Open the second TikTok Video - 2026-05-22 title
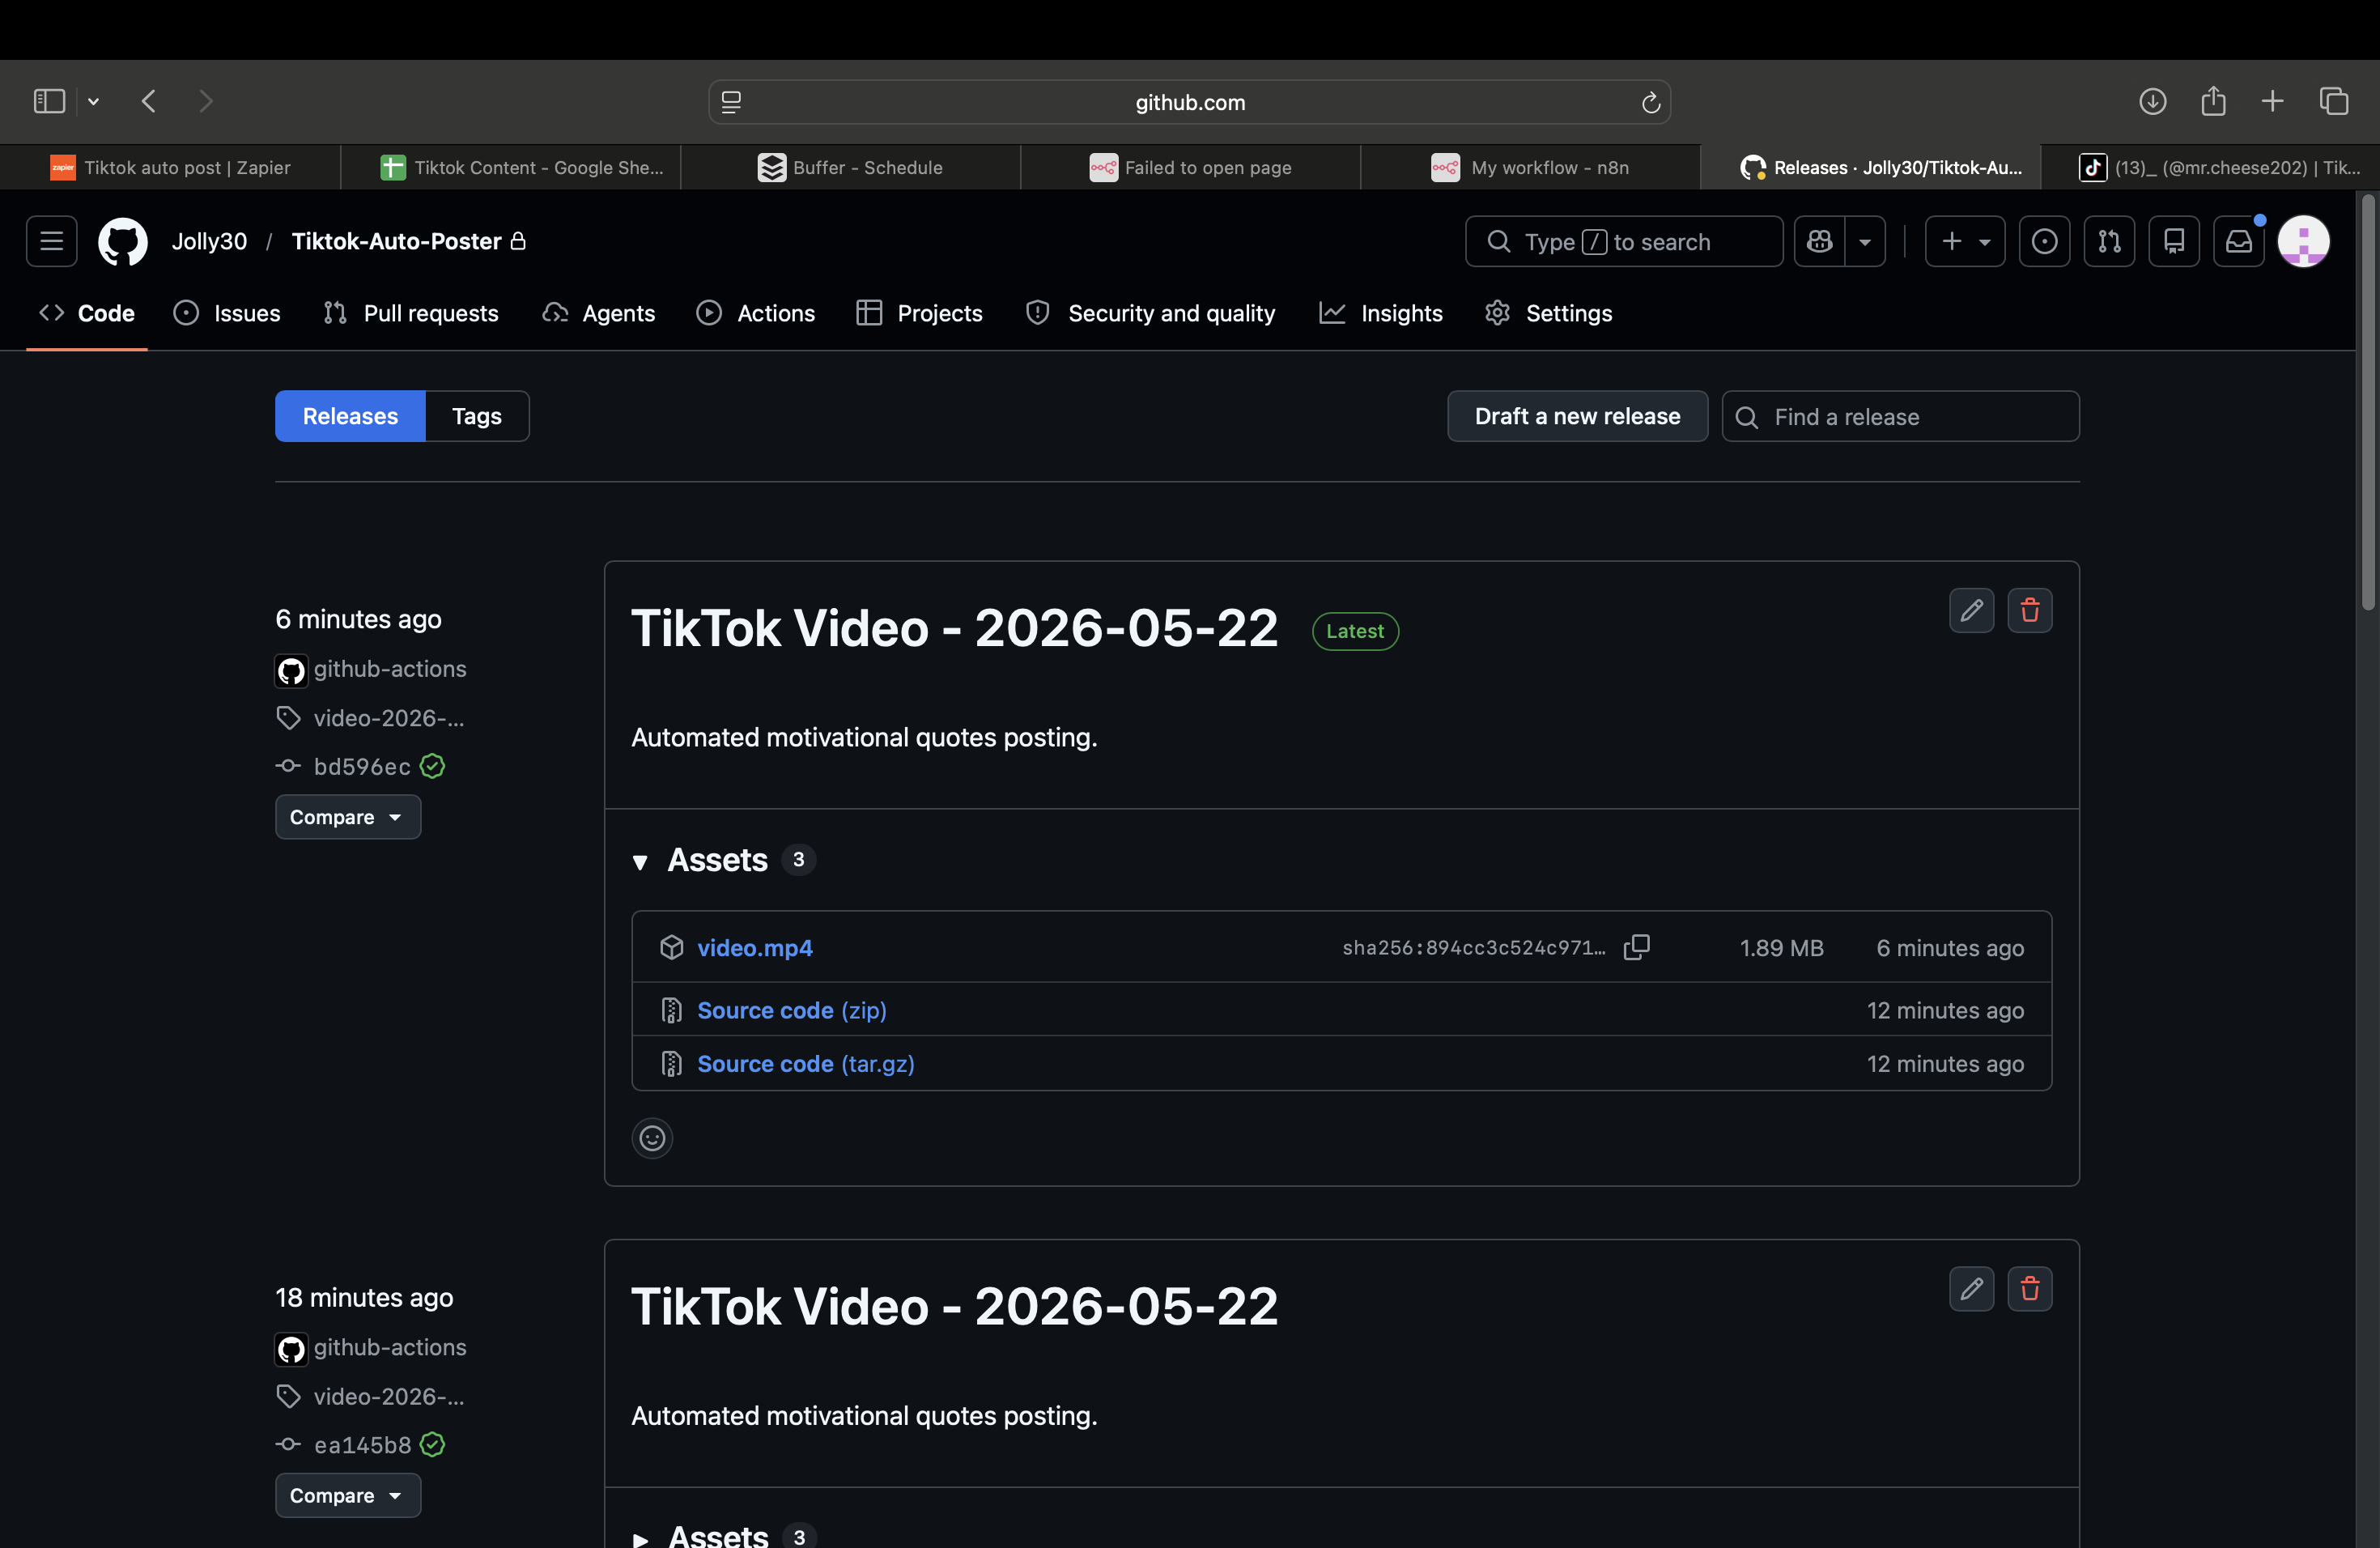 (x=954, y=1306)
